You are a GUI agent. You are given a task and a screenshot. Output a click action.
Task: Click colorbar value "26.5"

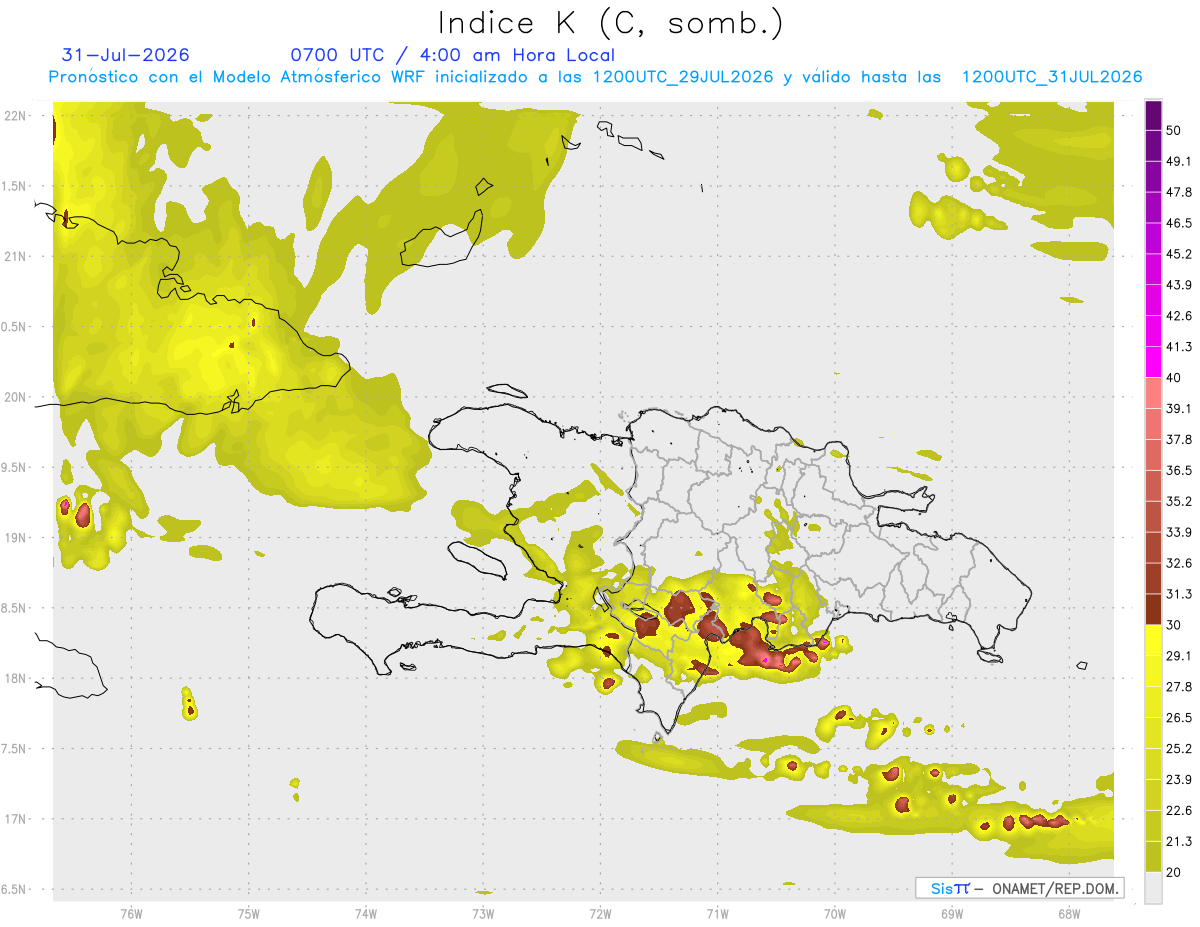[x=1180, y=718]
